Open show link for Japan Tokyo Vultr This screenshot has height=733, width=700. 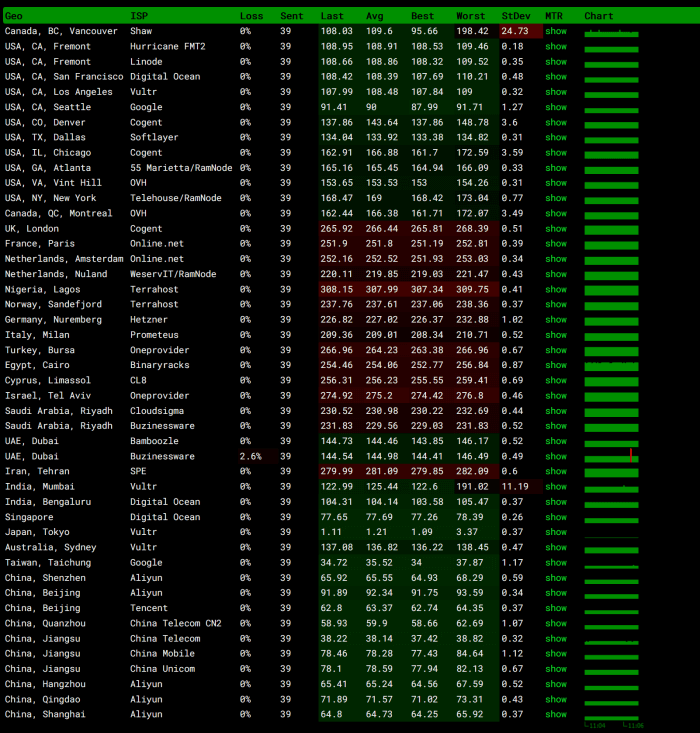point(556,532)
